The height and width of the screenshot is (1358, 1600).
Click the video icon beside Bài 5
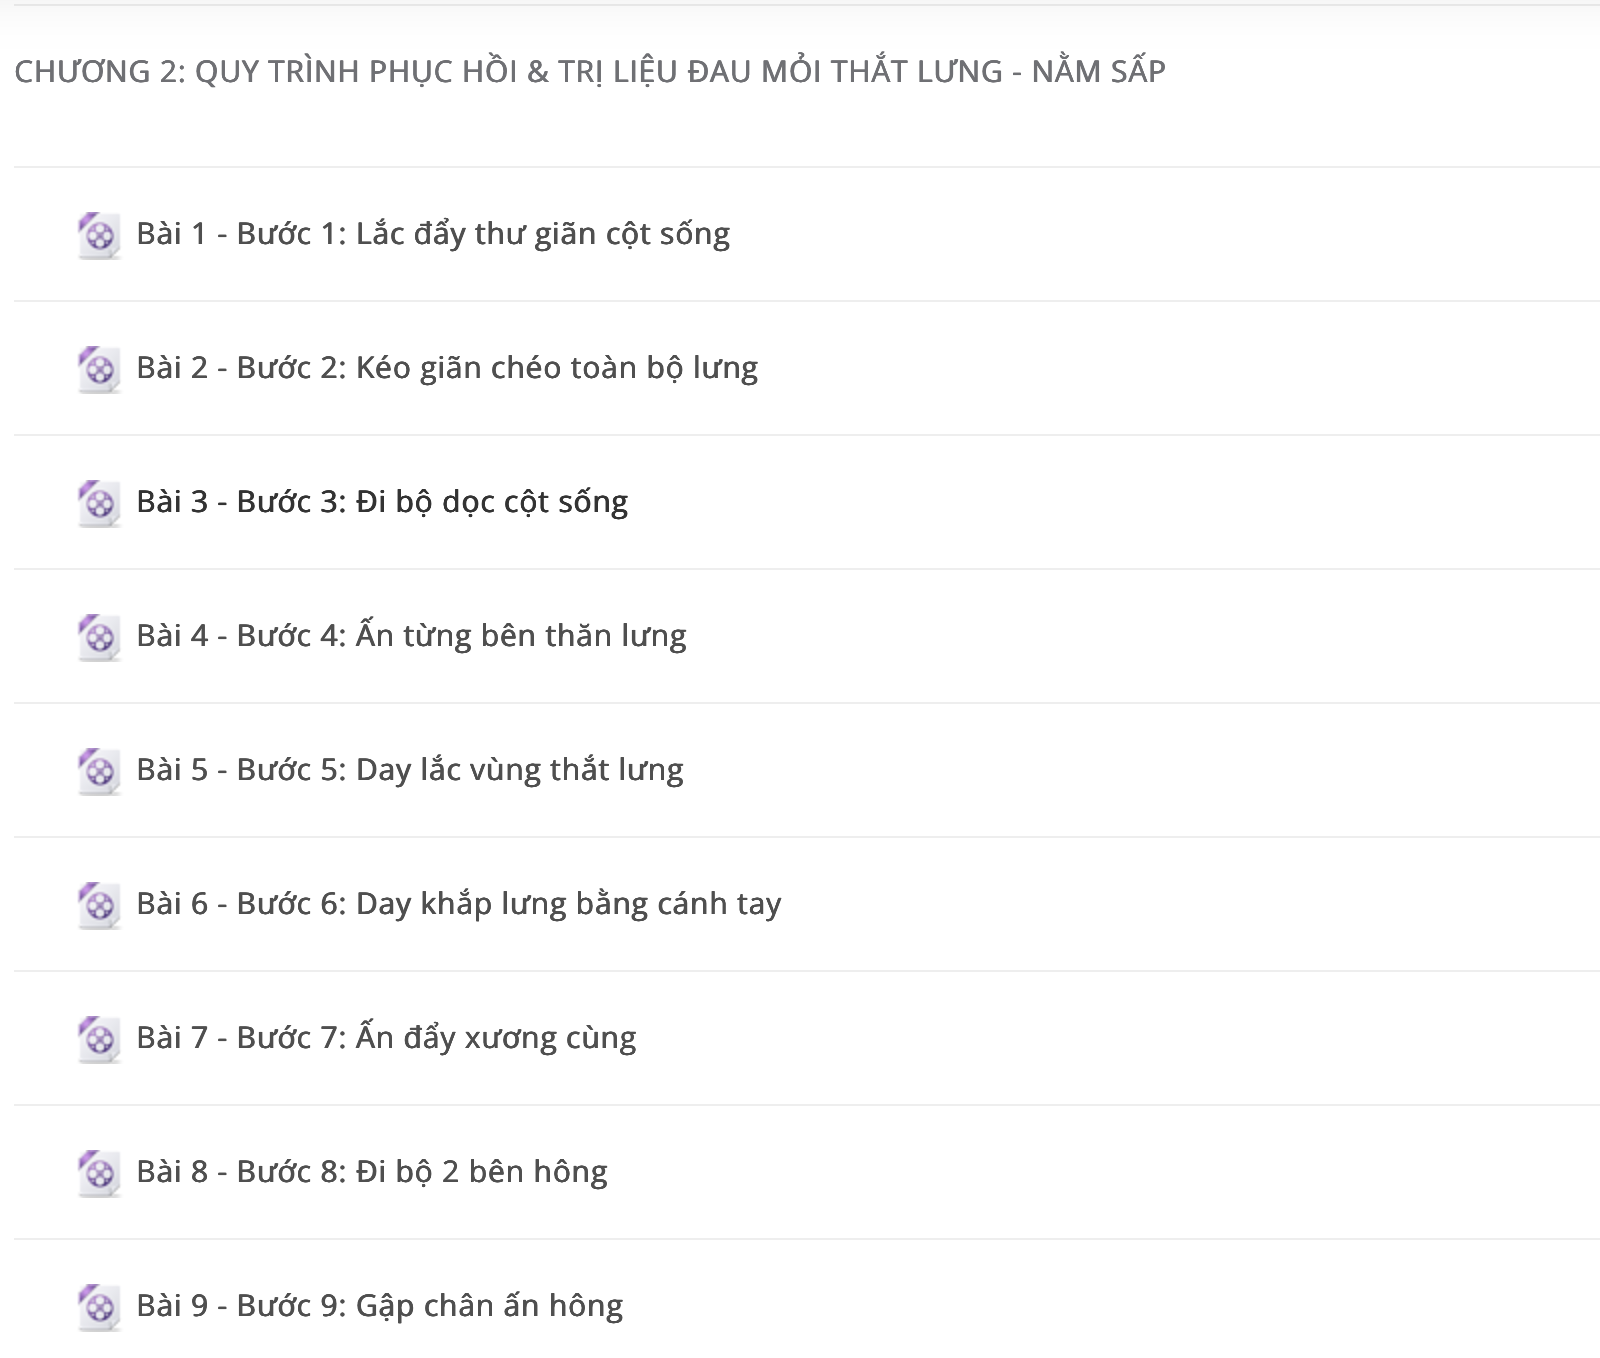[x=99, y=771]
